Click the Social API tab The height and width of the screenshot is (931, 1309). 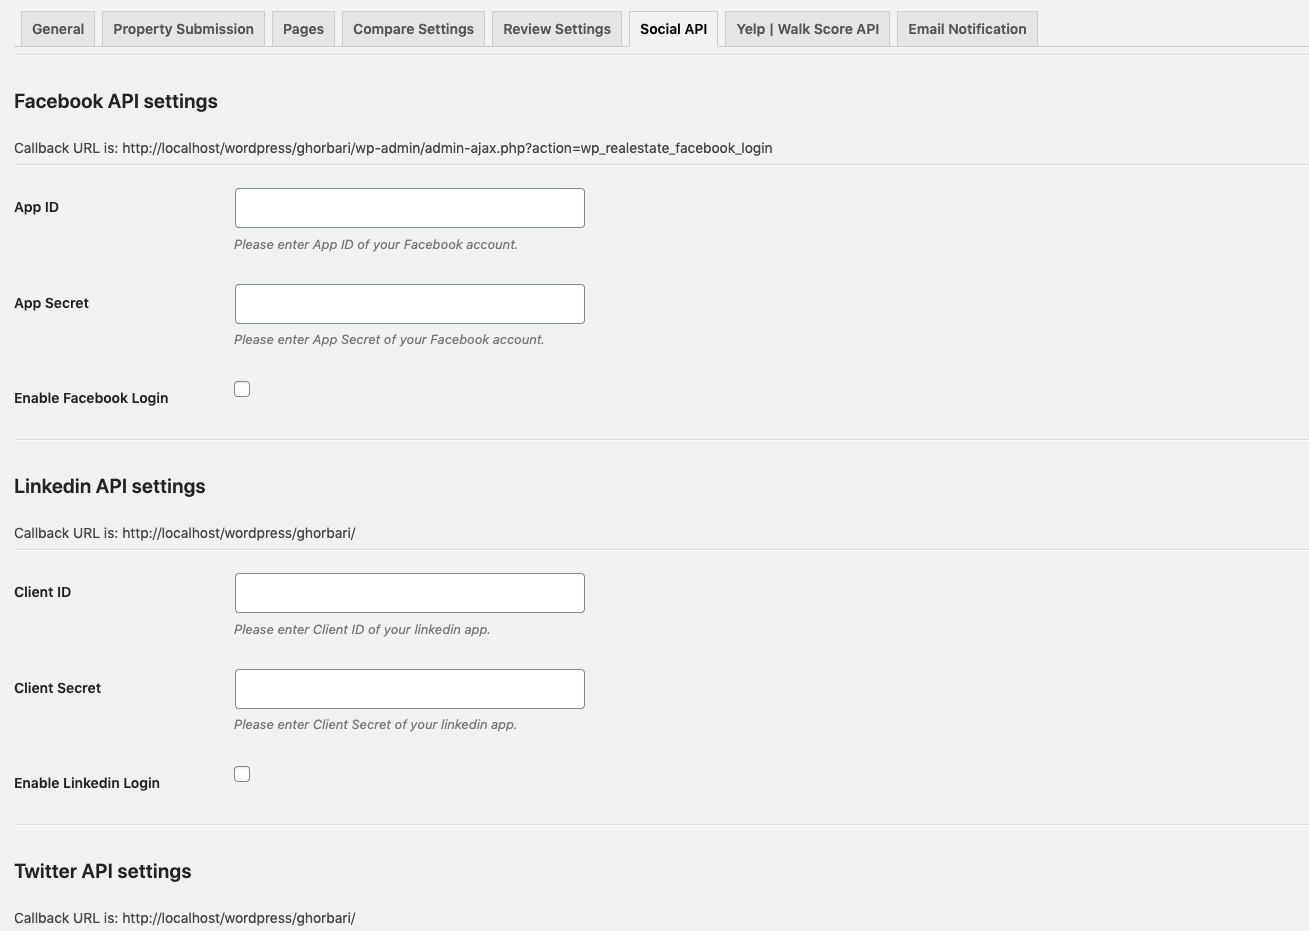673,29
